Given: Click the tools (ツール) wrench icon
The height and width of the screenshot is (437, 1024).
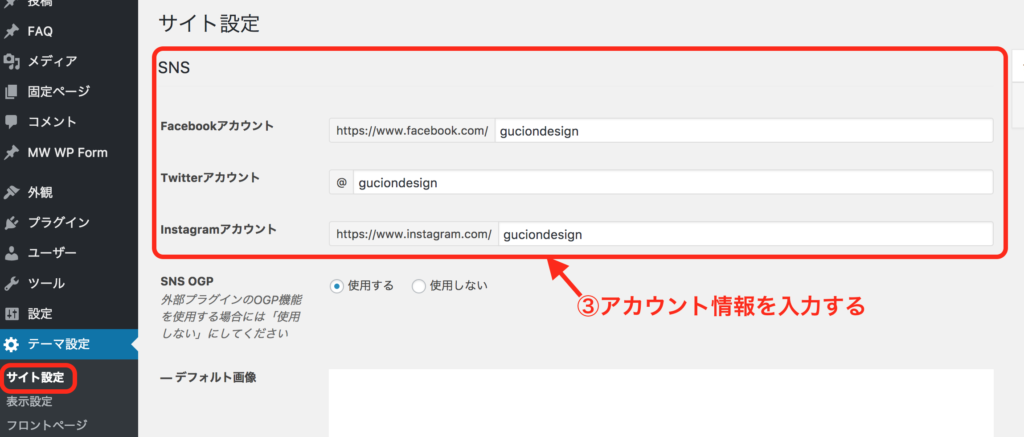Looking at the screenshot, I should [11, 283].
